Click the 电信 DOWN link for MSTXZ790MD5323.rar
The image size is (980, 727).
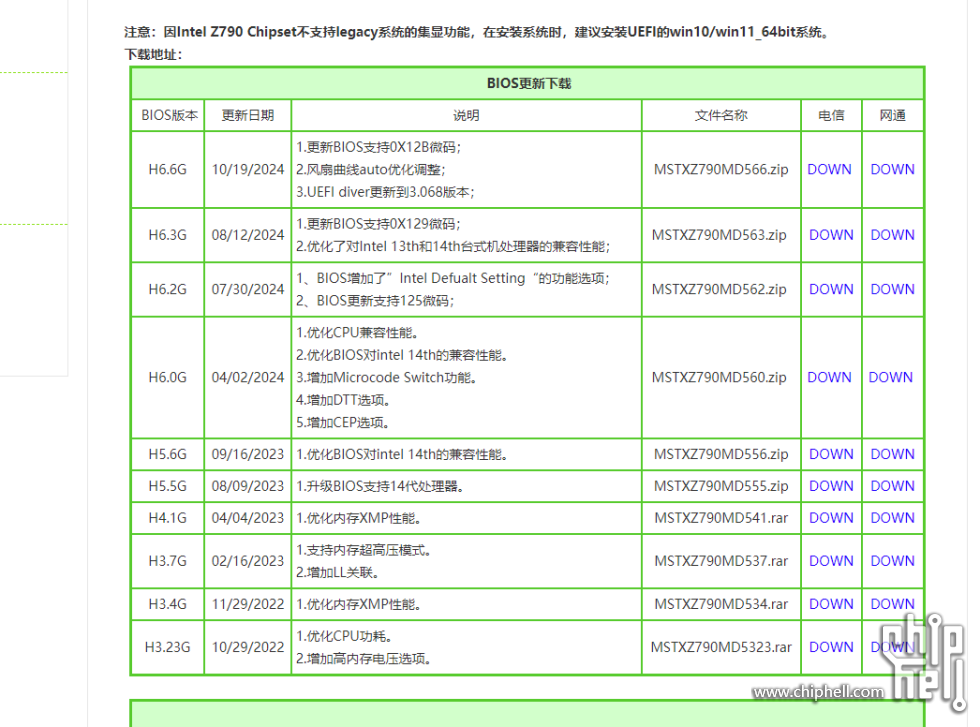(x=831, y=648)
